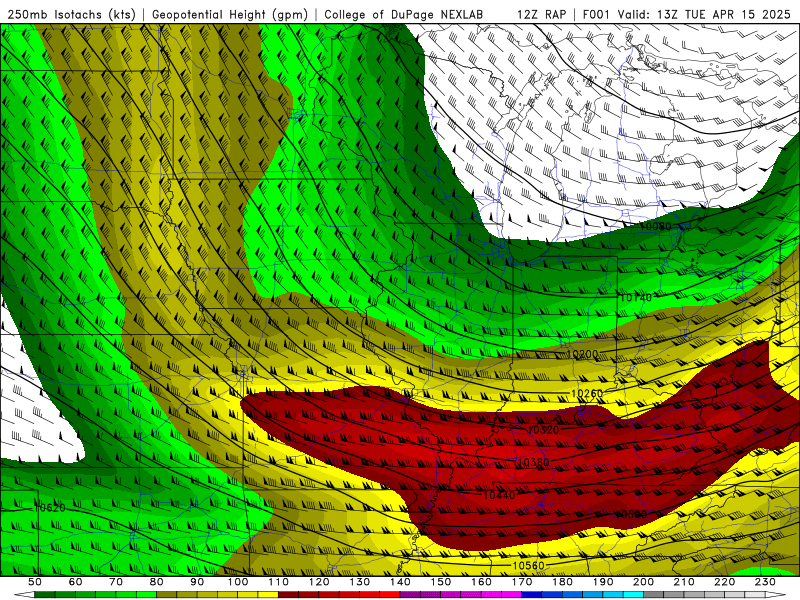This screenshot has height=600, width=800.
Task: Click the "250mb Isotachs (kts)" title text
Action: [72, 14]
